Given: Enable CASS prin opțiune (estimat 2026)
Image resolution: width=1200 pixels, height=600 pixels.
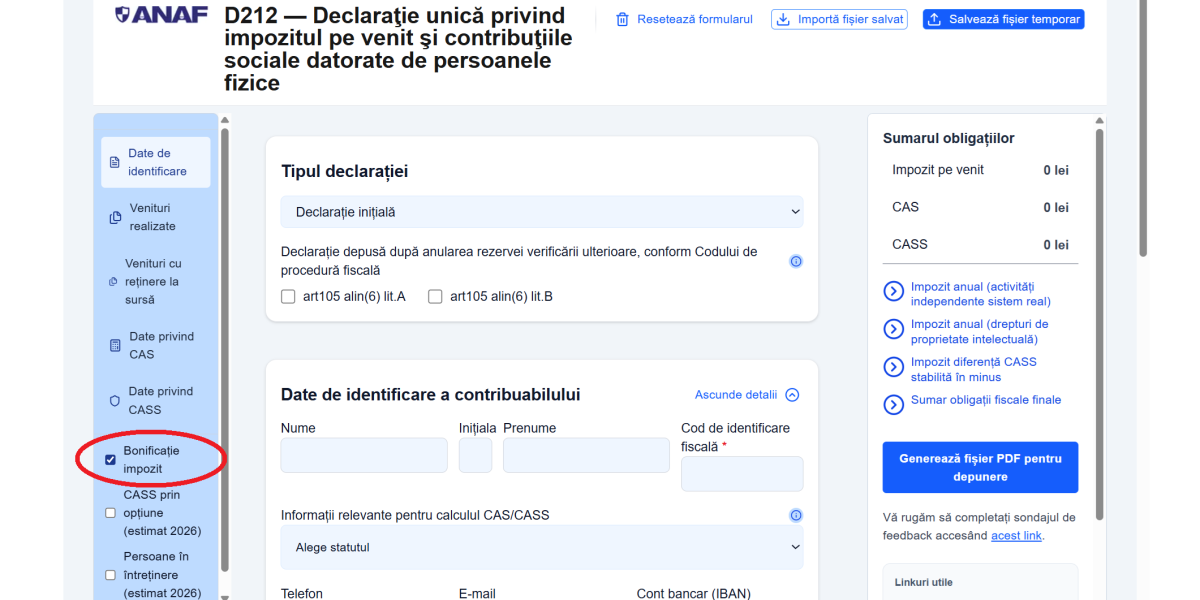Looking at the screenshot, I should pos(110,513).
